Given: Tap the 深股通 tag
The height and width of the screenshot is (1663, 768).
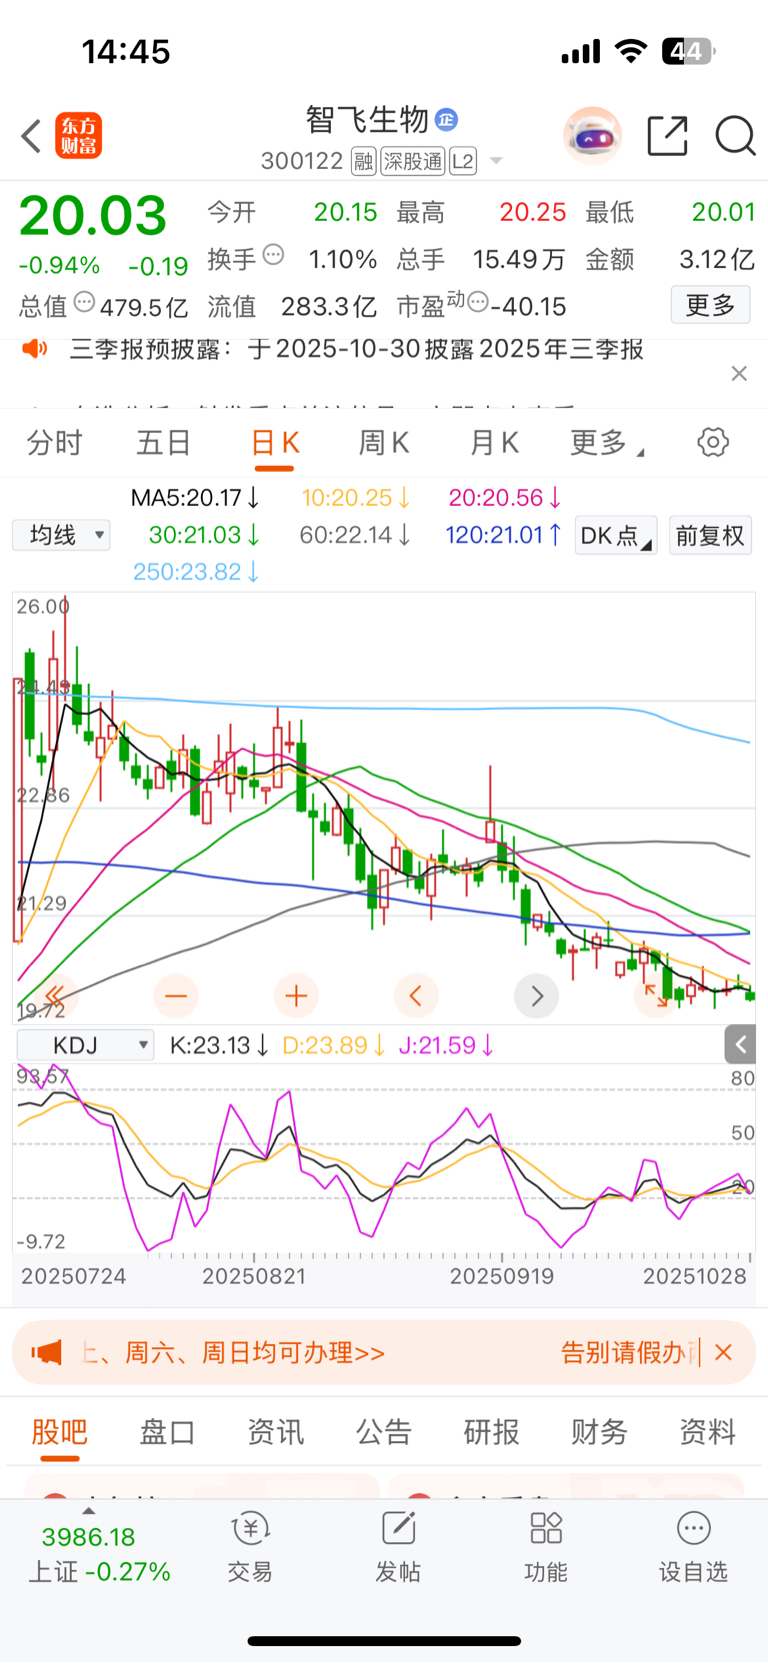Looking at the screenshot, I should [x=412, y=161].
